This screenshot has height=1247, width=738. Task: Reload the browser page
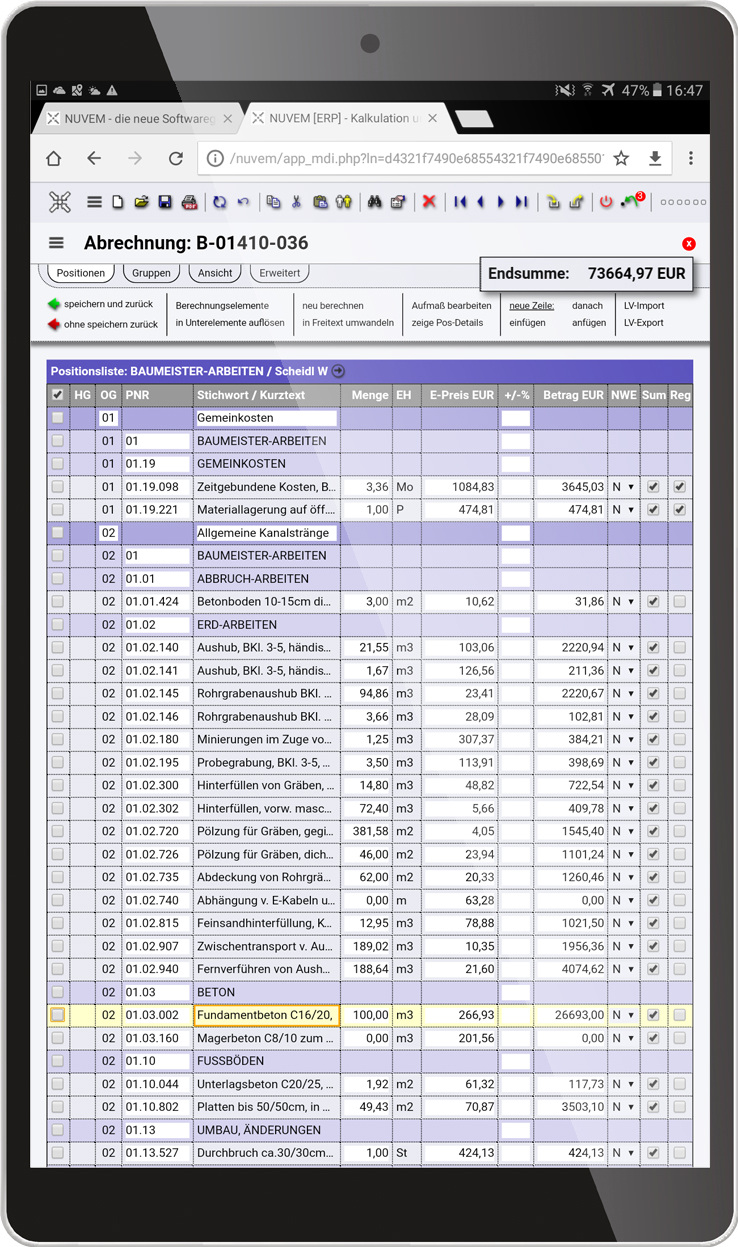pyautogui.click(x=175, y=158)
